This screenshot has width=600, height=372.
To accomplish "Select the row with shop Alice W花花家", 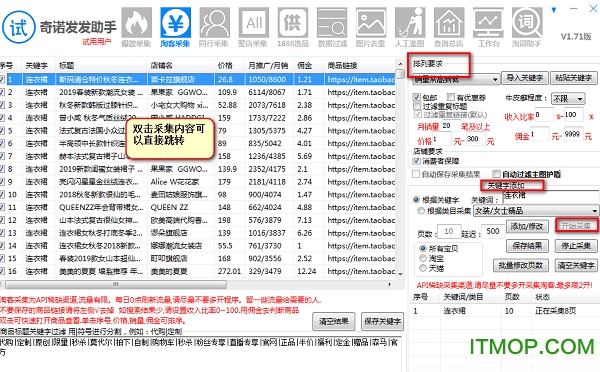I will 197,182.
